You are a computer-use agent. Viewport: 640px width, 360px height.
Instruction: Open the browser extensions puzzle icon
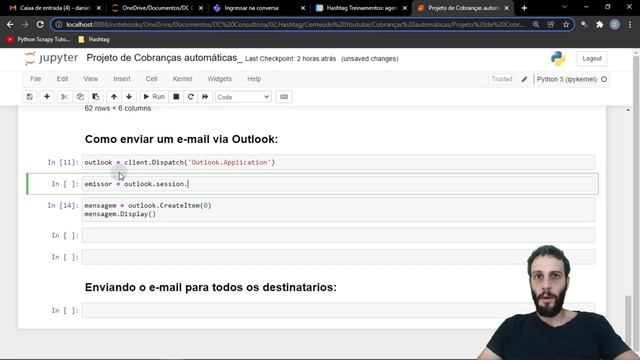(x=600, y=24)
